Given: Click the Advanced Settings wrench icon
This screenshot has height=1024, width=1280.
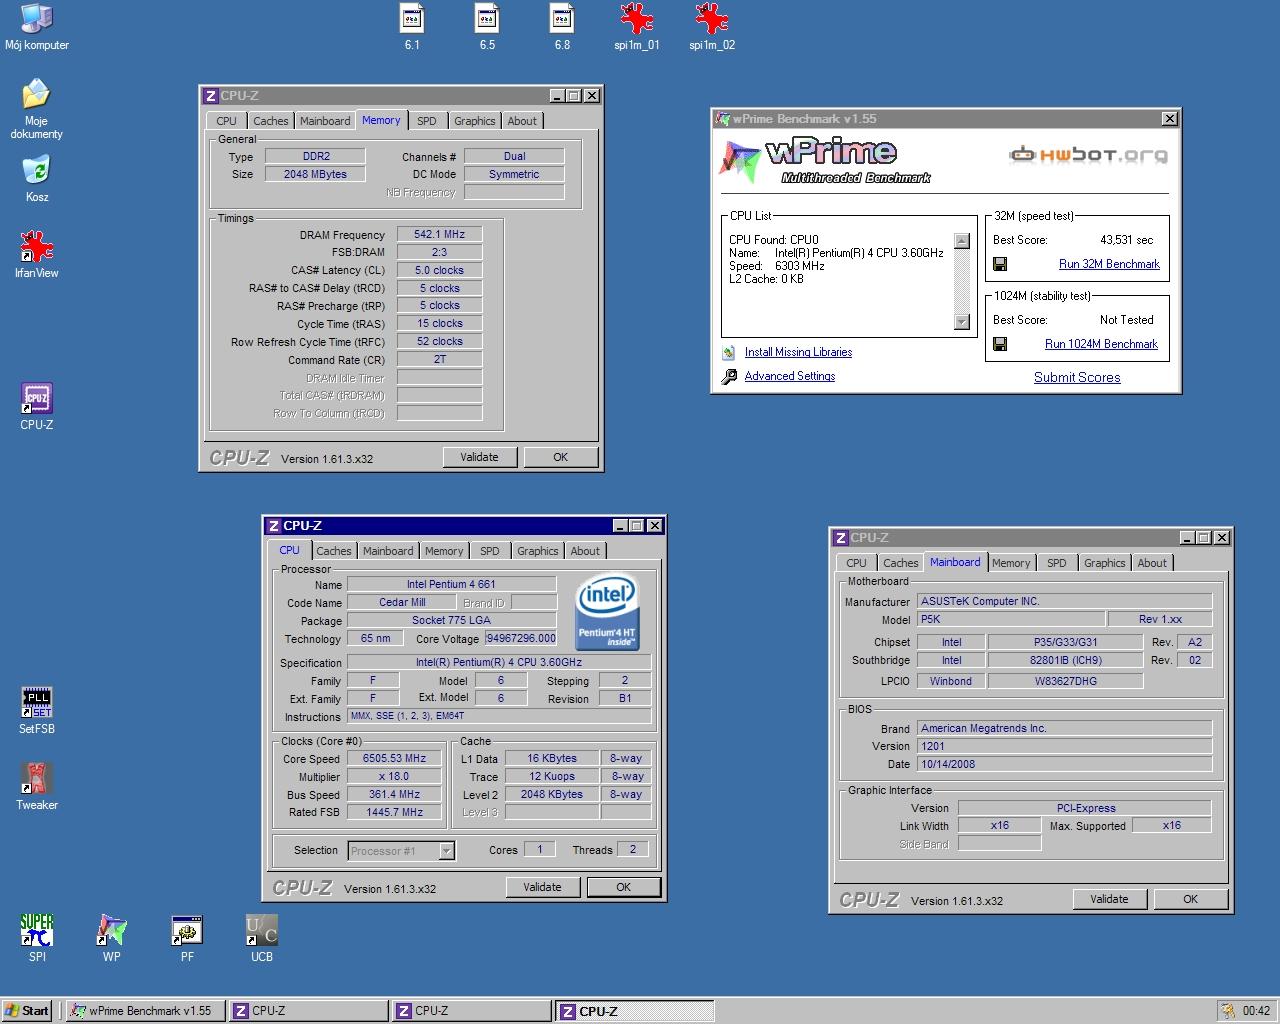Looking at the screenshot, I should [x=729, y=377].
